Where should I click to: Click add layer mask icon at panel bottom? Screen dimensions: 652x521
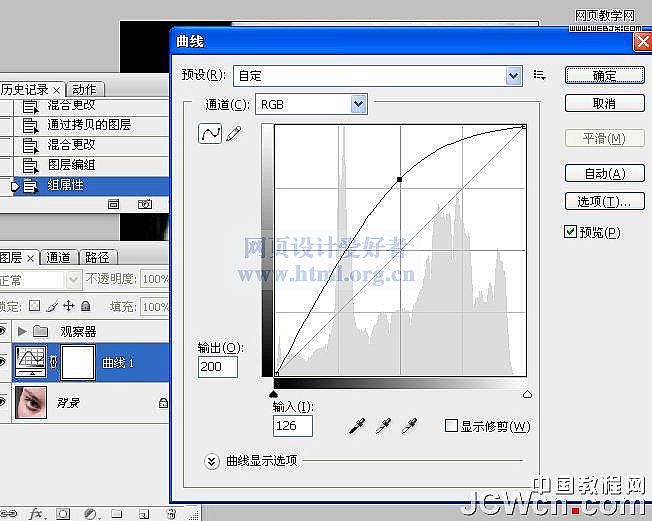(x=63, y=514)
